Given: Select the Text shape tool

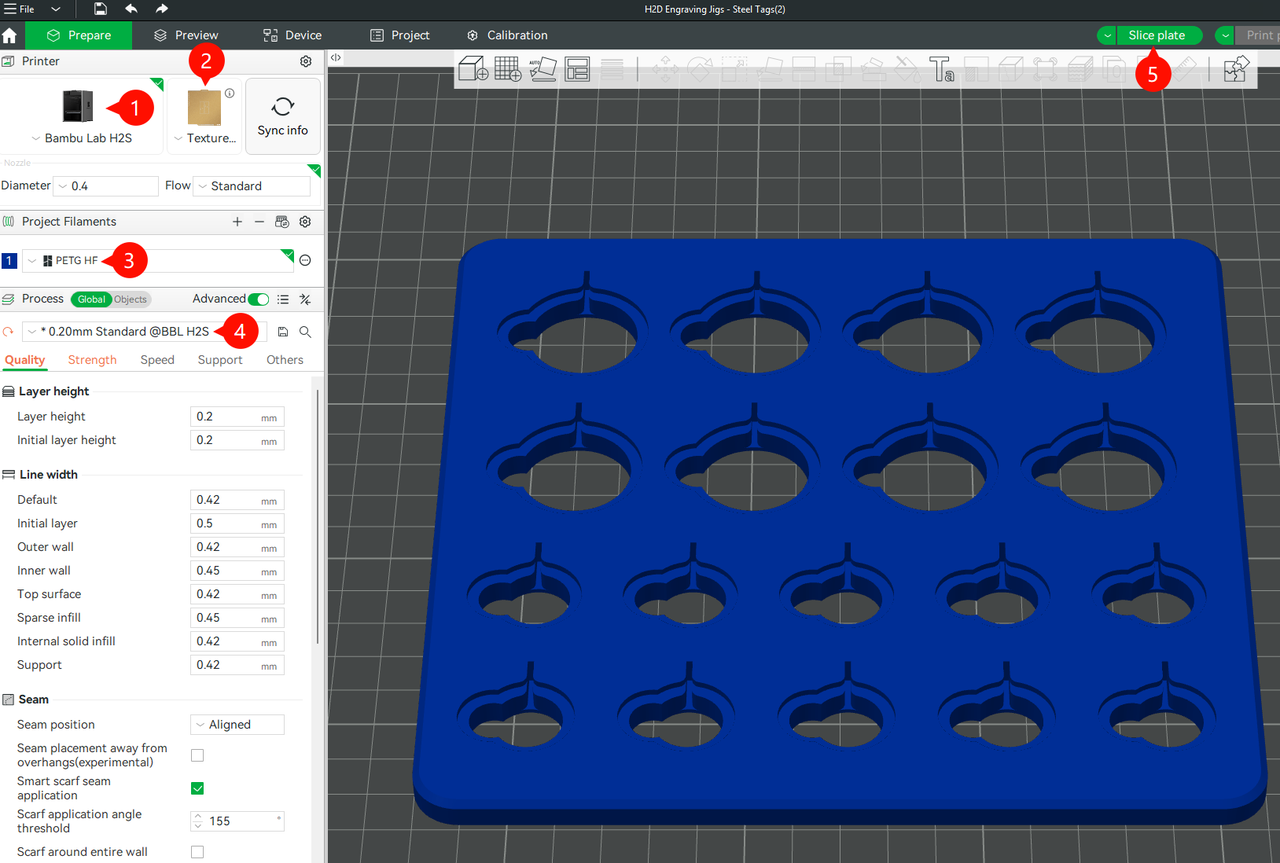Looking at the screenshot, I should tap(941, 69).
